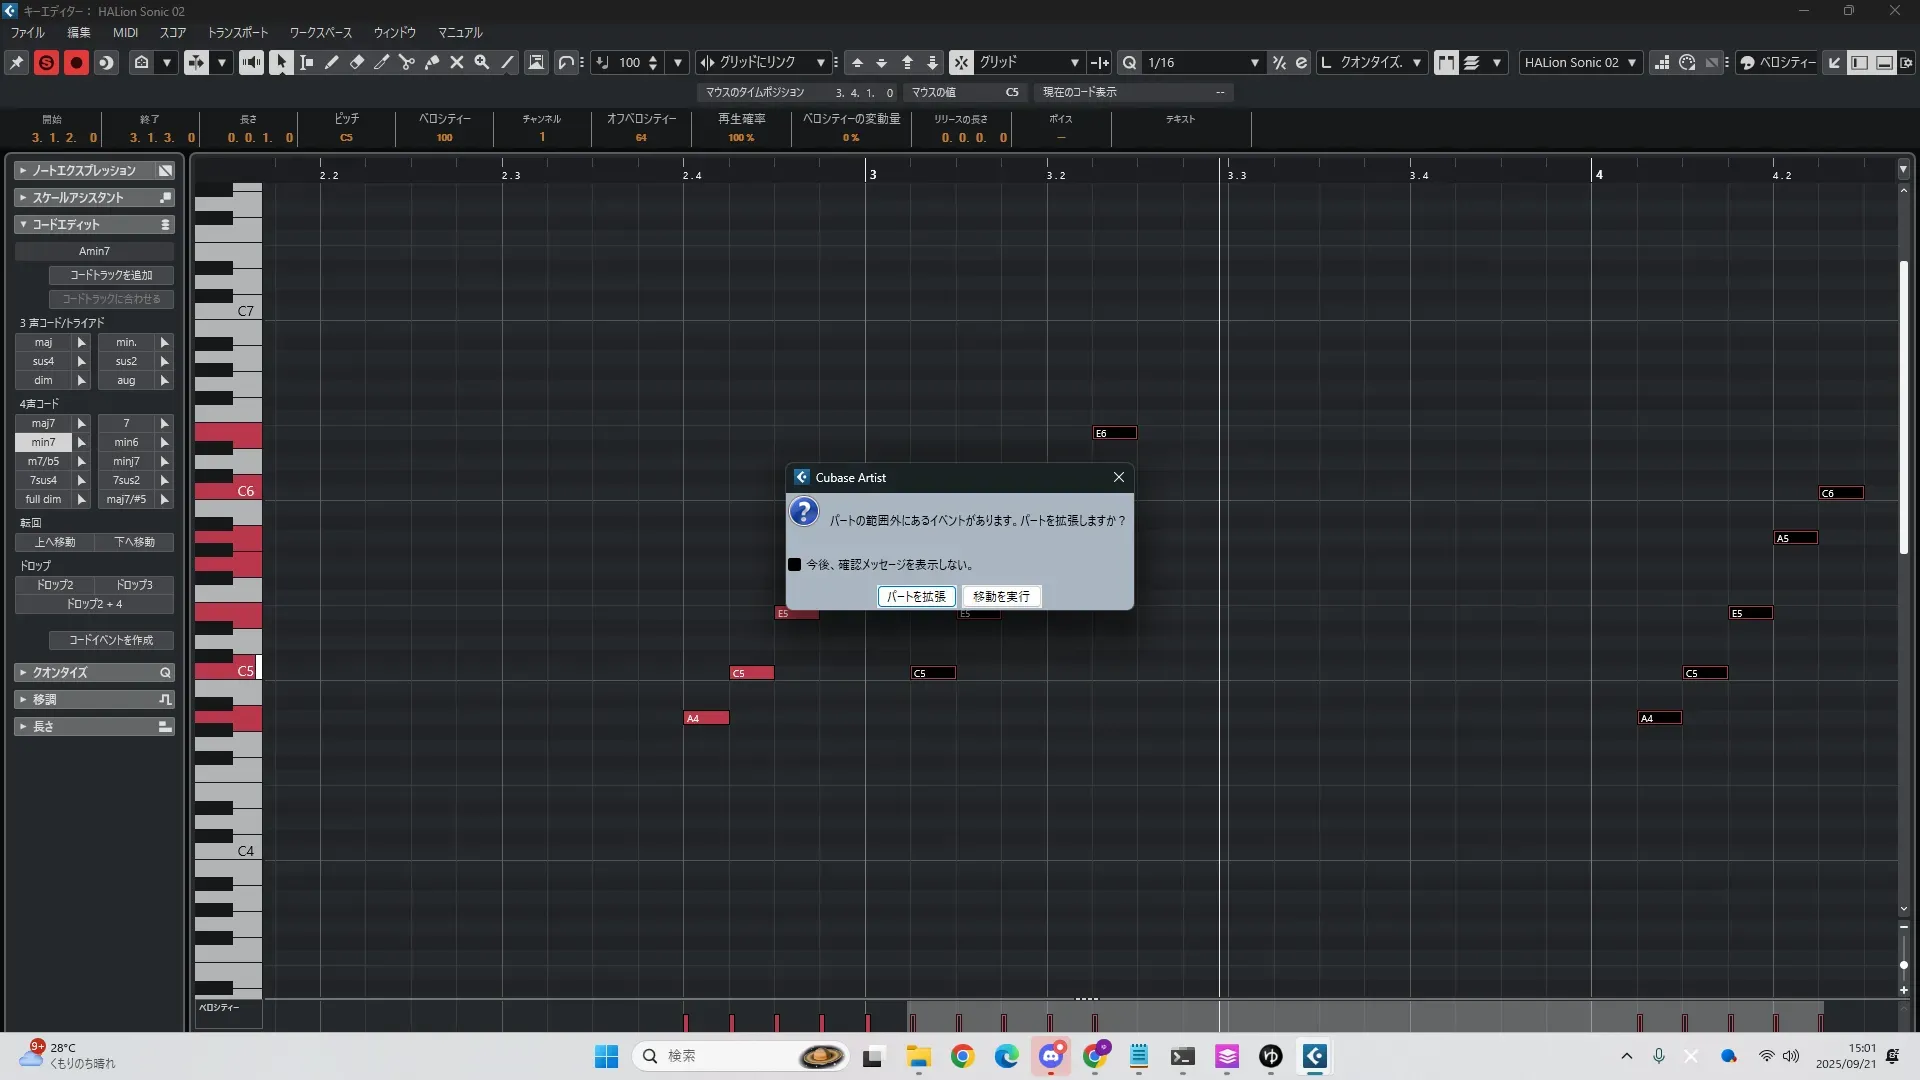Select the Mute X tool
Image resolution: width=1920 pixels, height=1080 pixels.
point(457,62)
